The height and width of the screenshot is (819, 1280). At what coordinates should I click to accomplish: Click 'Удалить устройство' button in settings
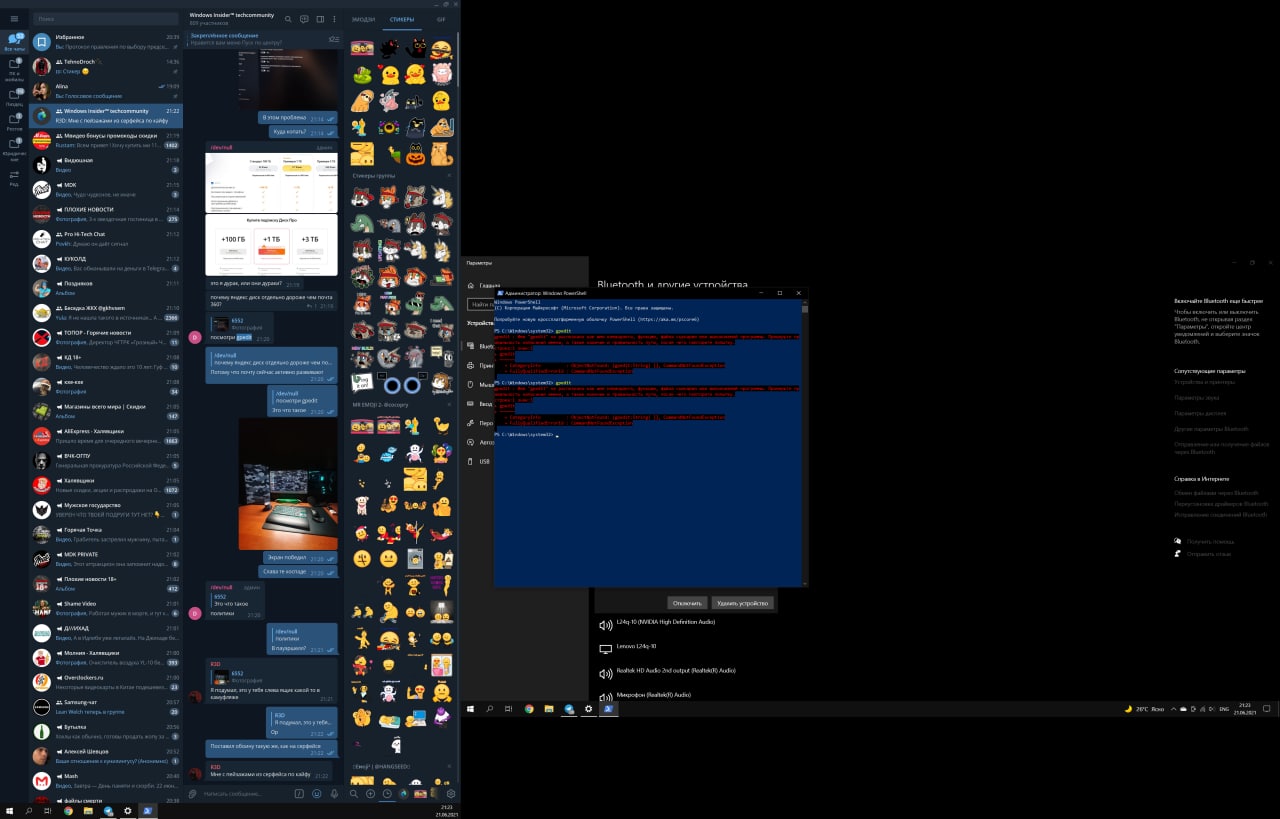tap(743, 603)
